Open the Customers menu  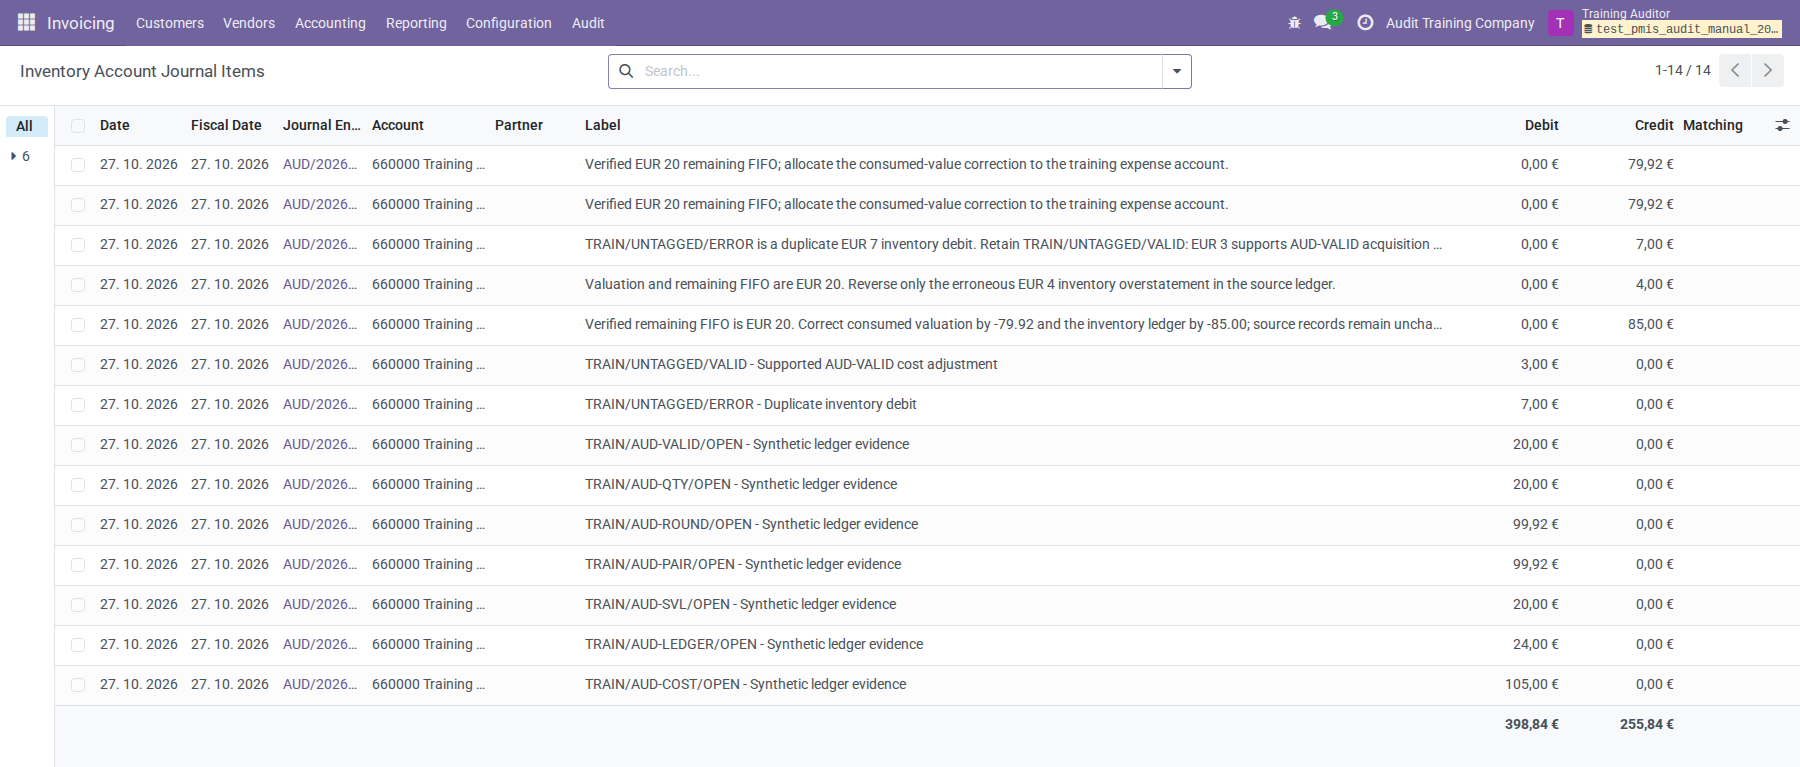170,23
